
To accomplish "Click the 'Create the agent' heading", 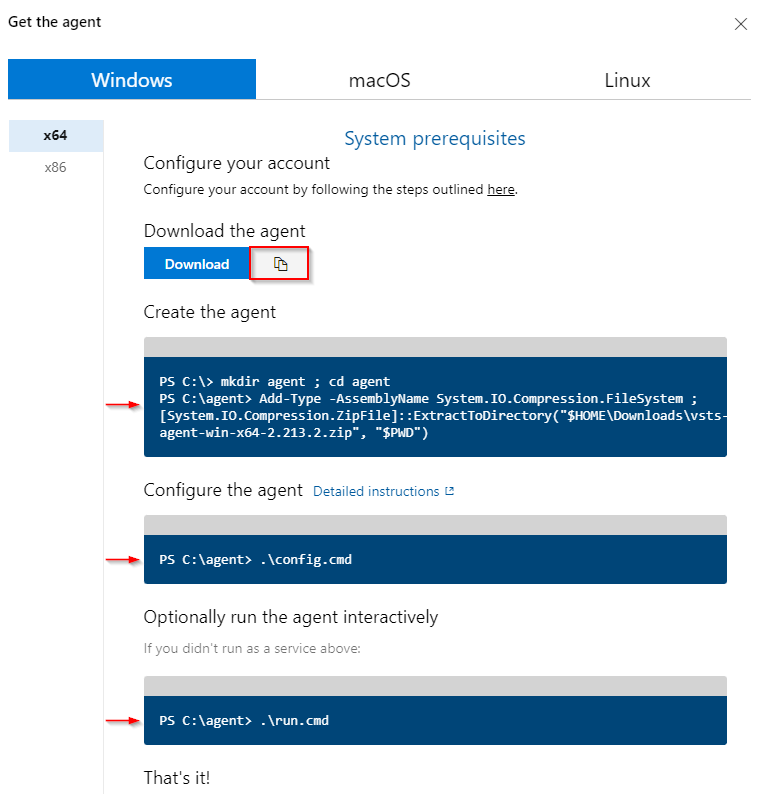I will click(210, 312).
